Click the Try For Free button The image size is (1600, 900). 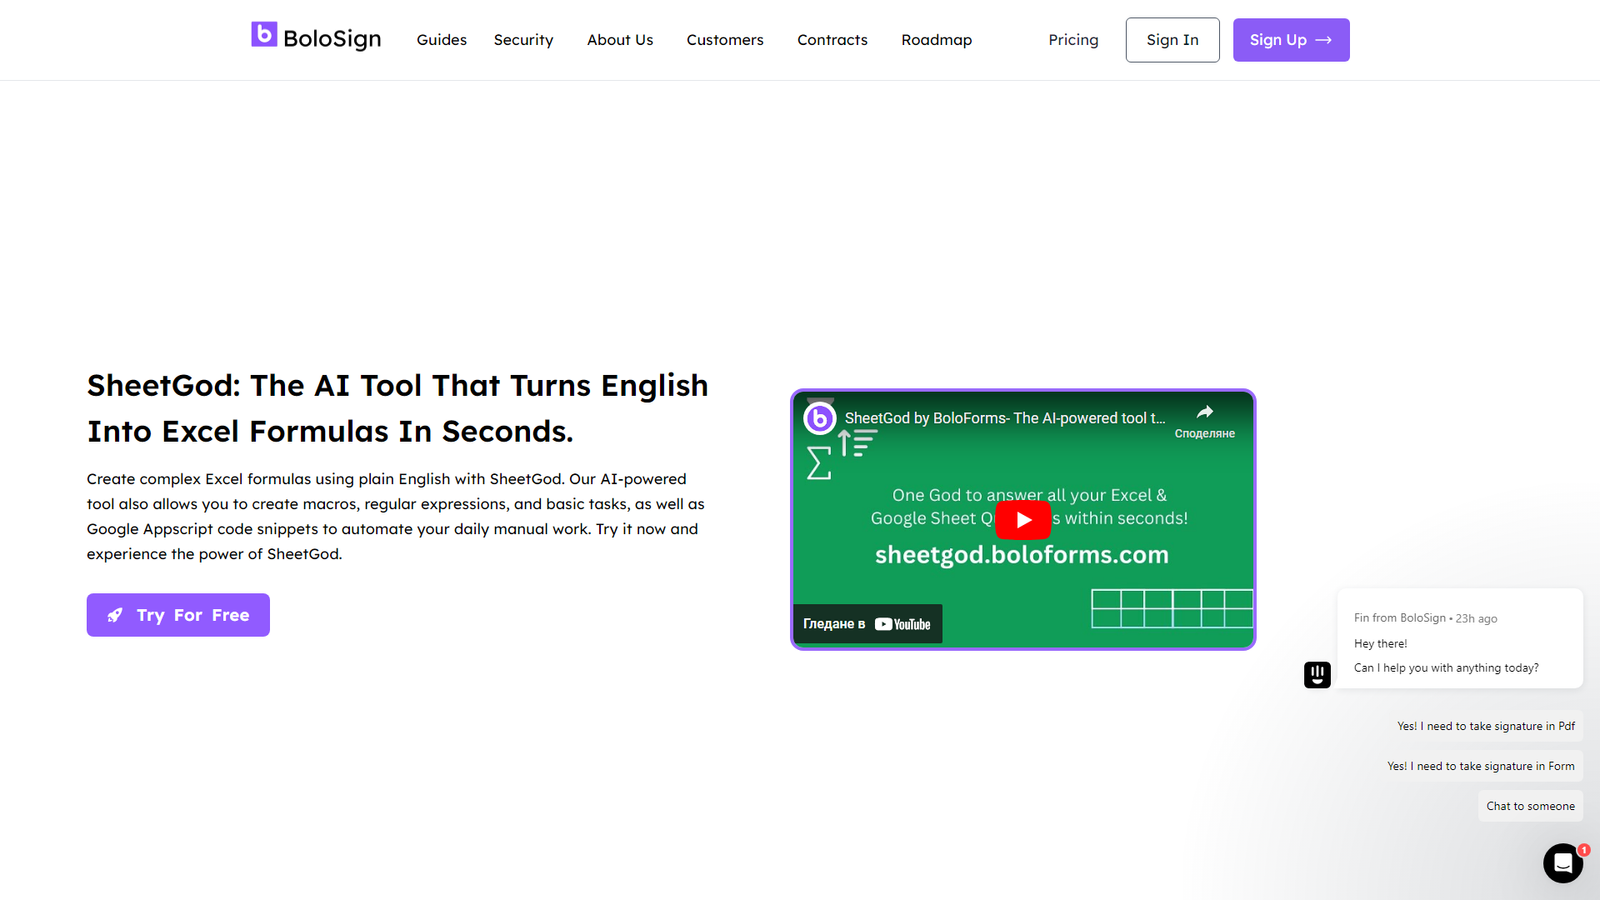[178, 615]
